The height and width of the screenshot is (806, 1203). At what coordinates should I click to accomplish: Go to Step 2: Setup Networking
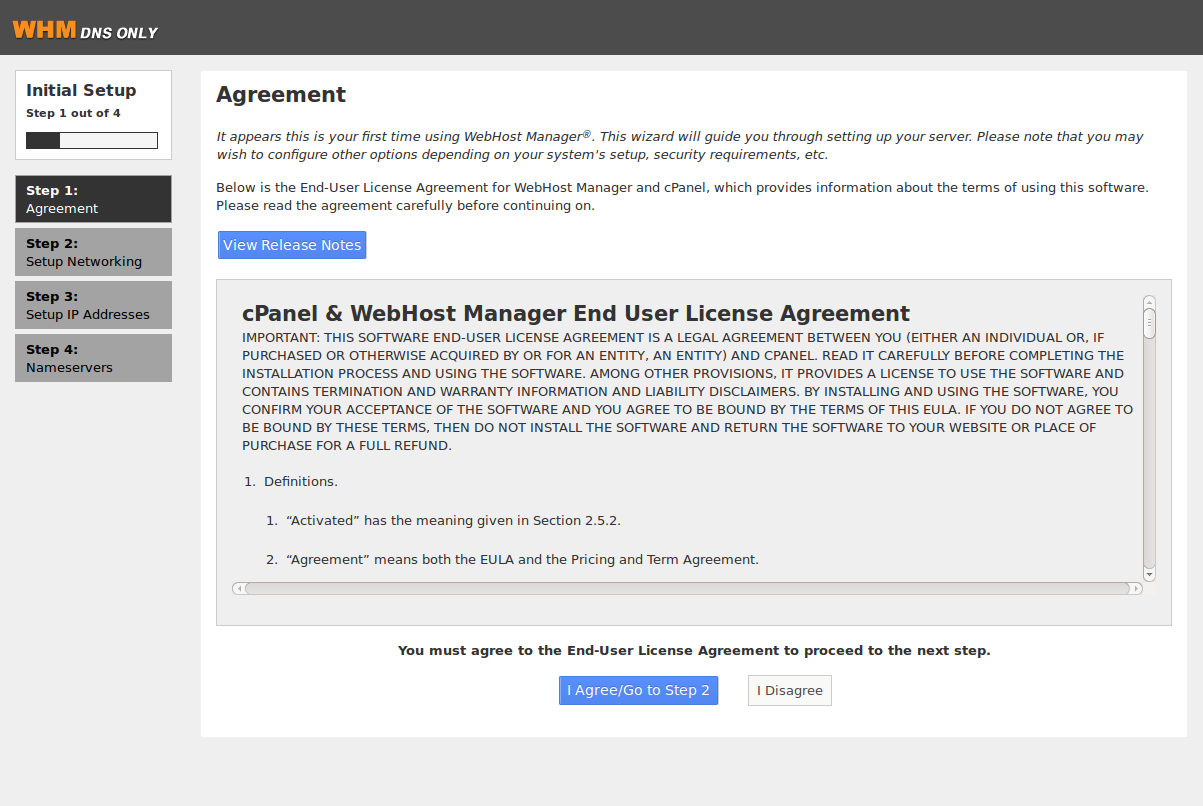93,252
